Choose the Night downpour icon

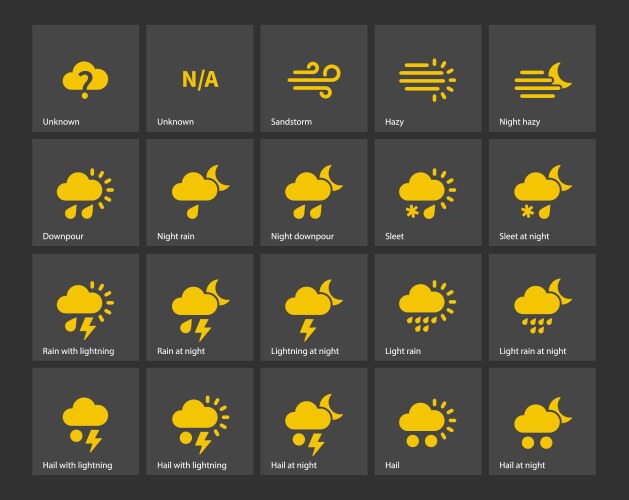coord(313,194)
